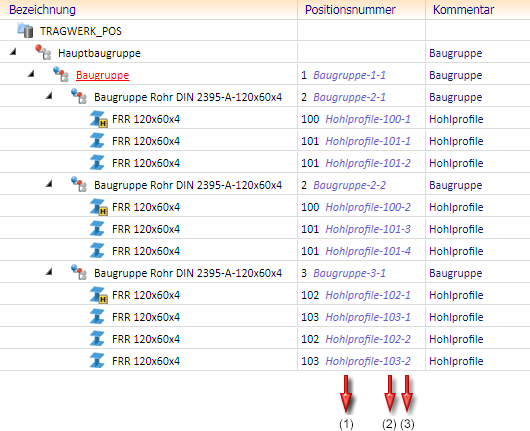
Task: Click the main-part profile icon for Hohlprofile-100-1
Action: (x=98, y=119)
